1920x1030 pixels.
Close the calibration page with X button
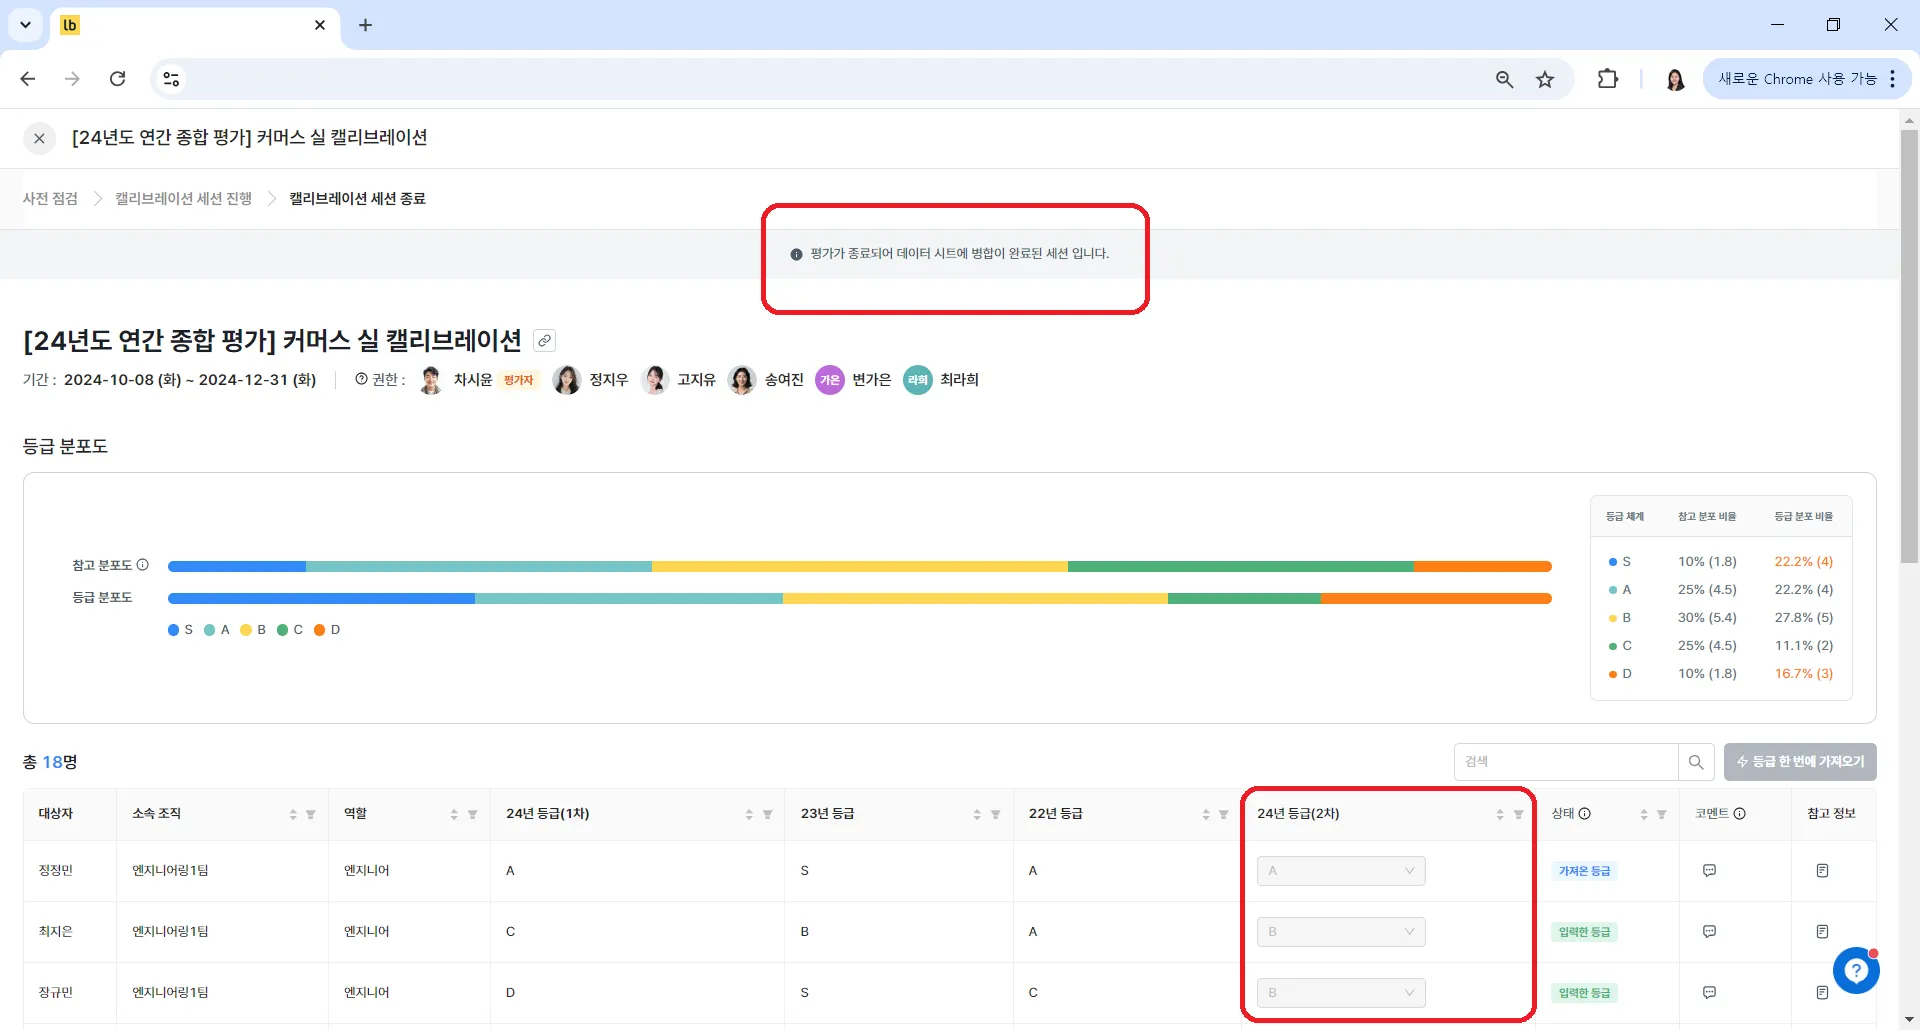(39, 138)
